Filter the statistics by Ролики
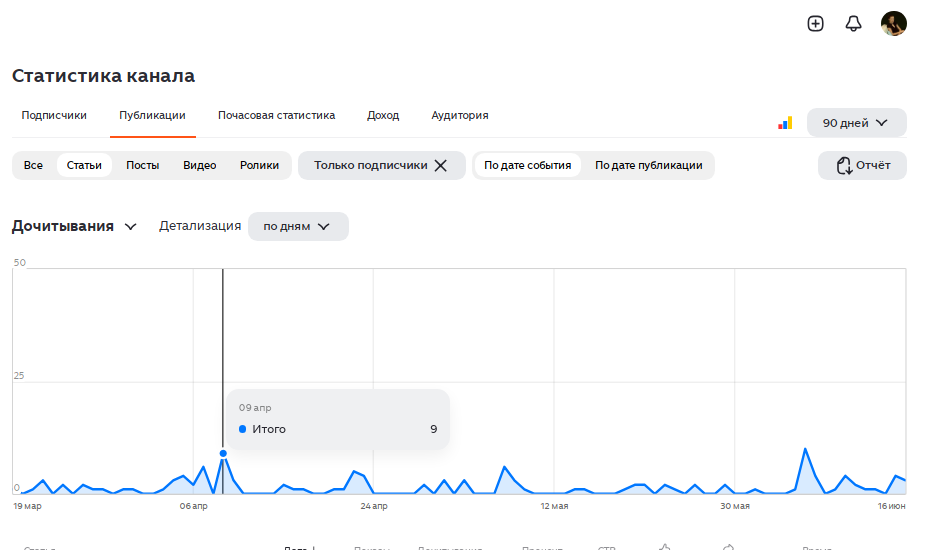This screenshot has height=550, width=930. [259, 166]
